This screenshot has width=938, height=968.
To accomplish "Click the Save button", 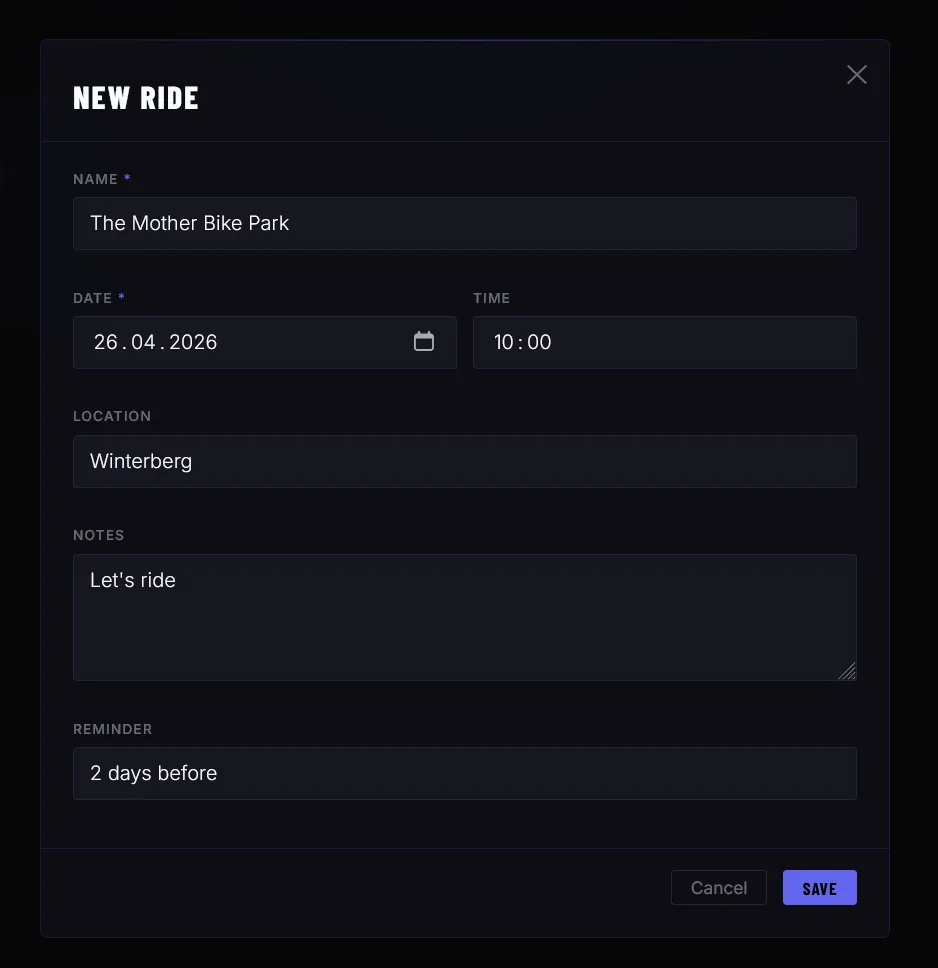I will coord(819,887).
